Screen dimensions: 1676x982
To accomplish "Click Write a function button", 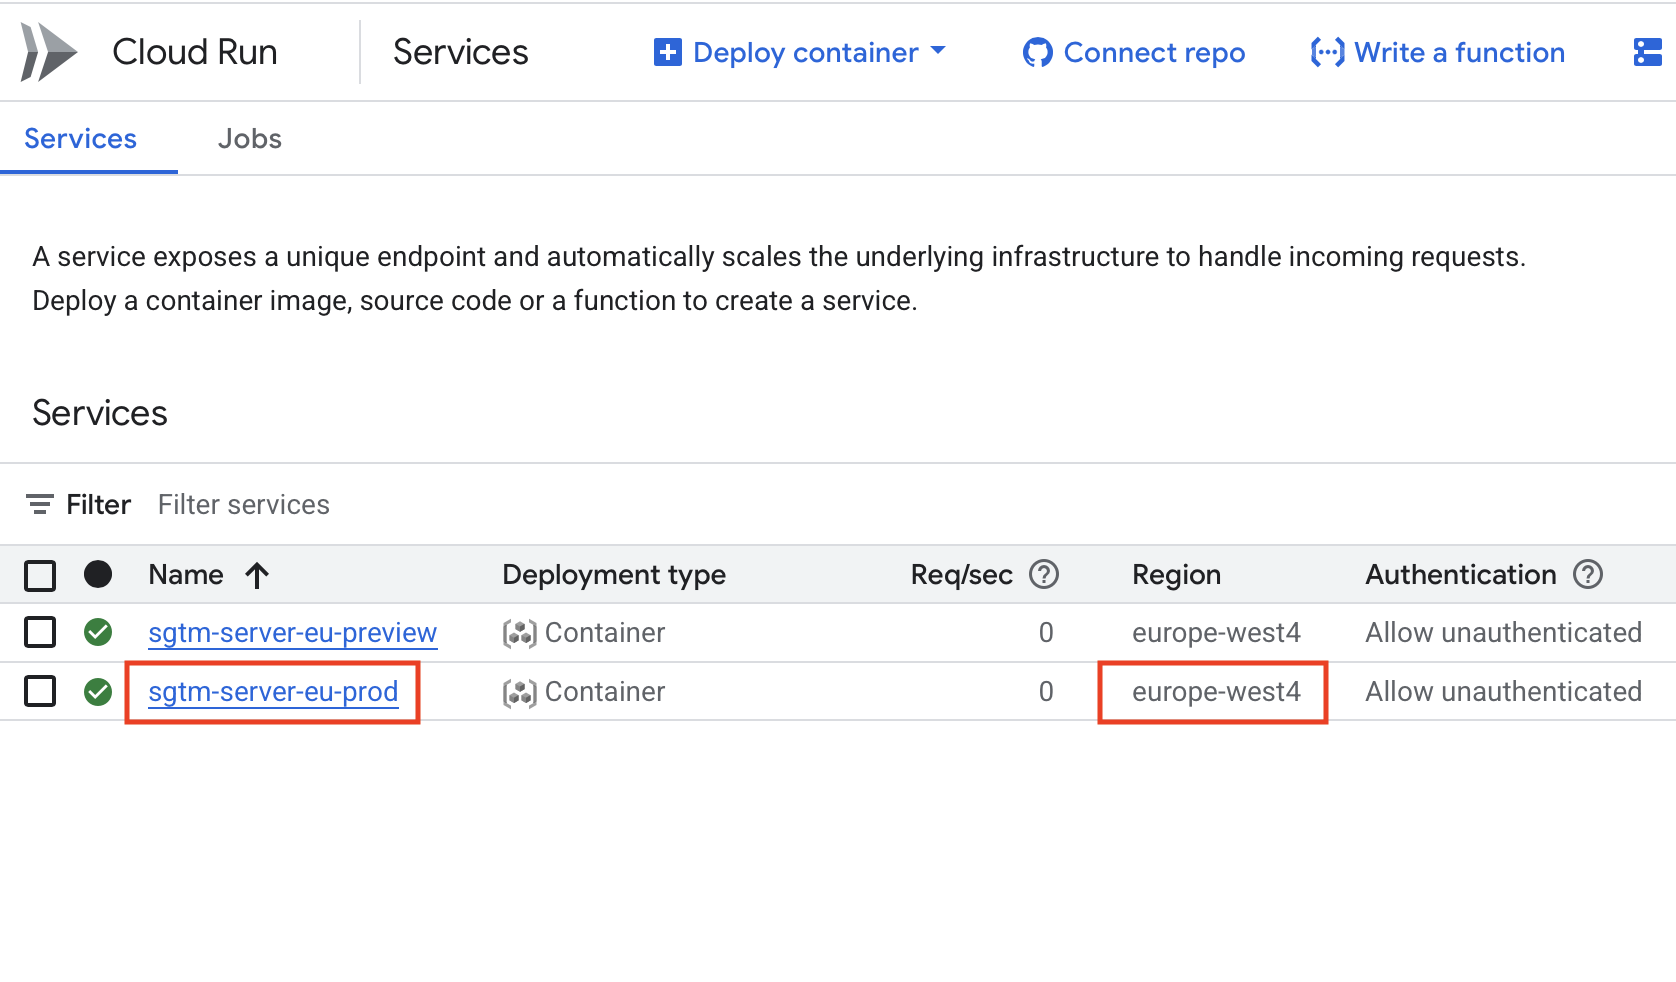I will pyautogui.click(x=1438, y=52).
